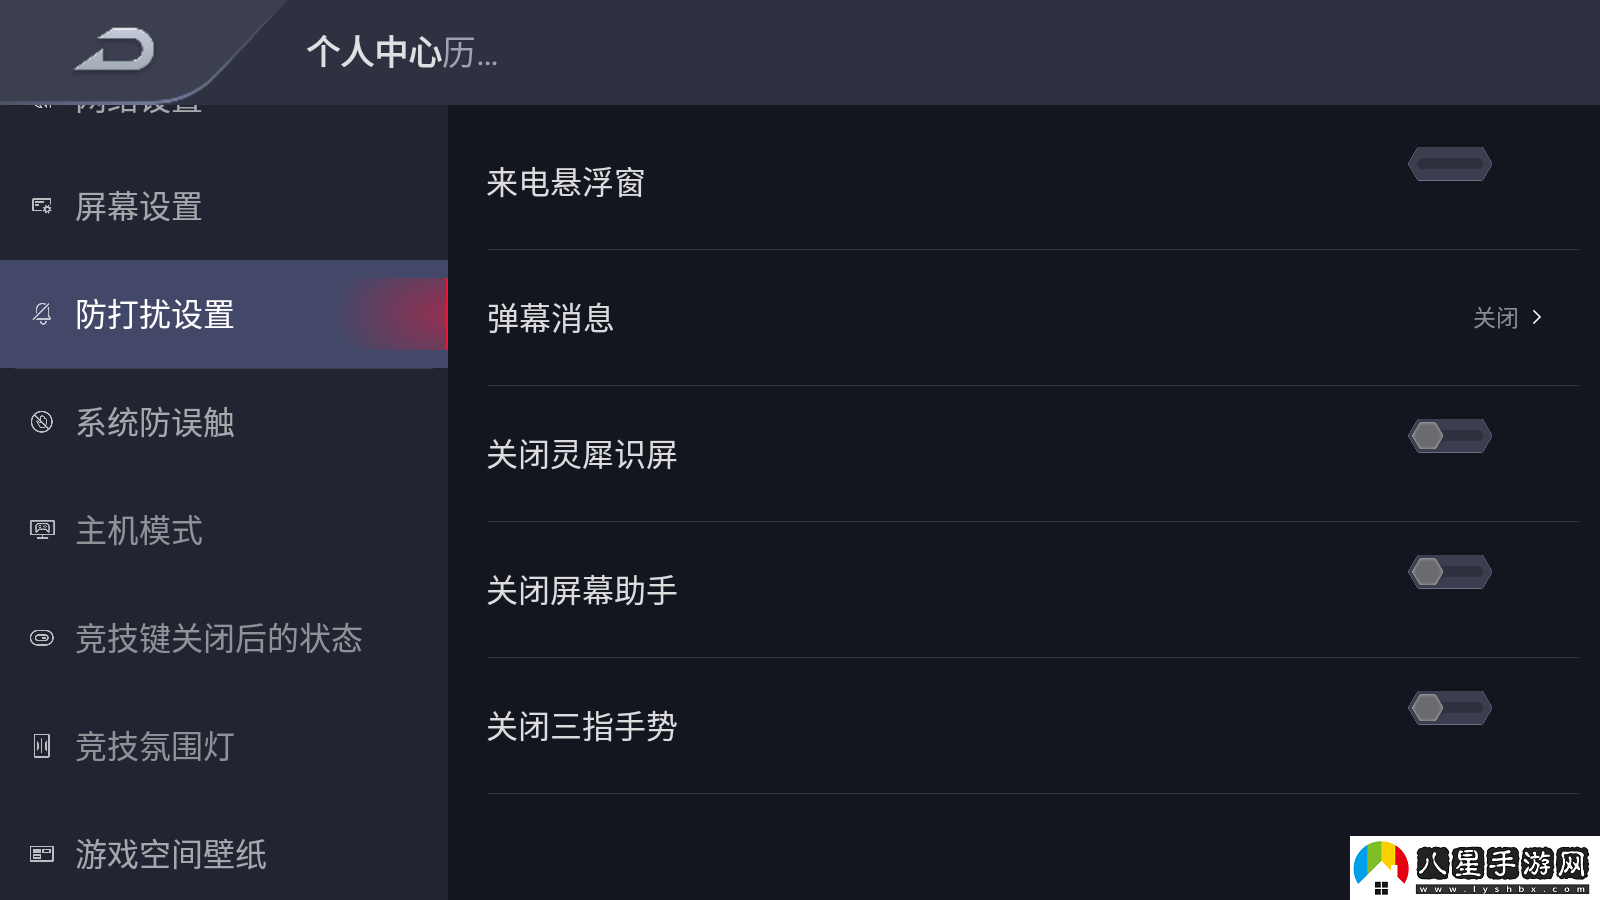Enable the 来电悬浮窗 switch
This screenshot has width=1600, height=900.
pyautogui.click(x=1449, y=163)
